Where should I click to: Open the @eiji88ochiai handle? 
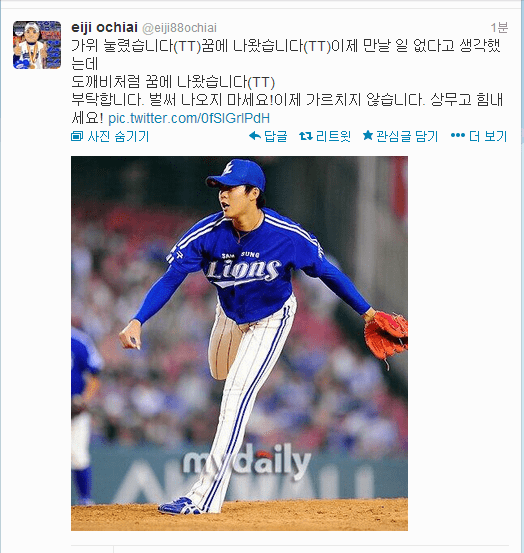tap(179, 28)
